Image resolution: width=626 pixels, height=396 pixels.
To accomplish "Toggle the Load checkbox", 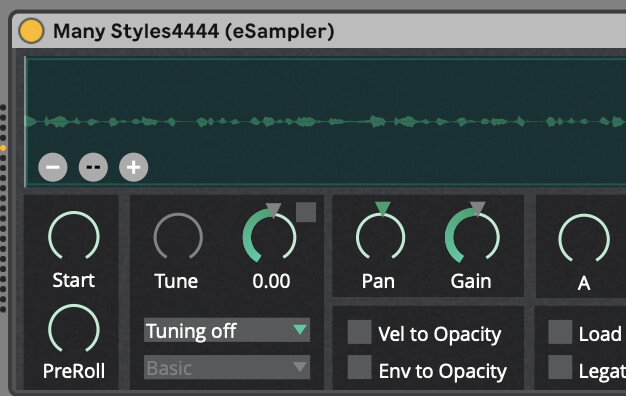I will click(x=560, y=332).
